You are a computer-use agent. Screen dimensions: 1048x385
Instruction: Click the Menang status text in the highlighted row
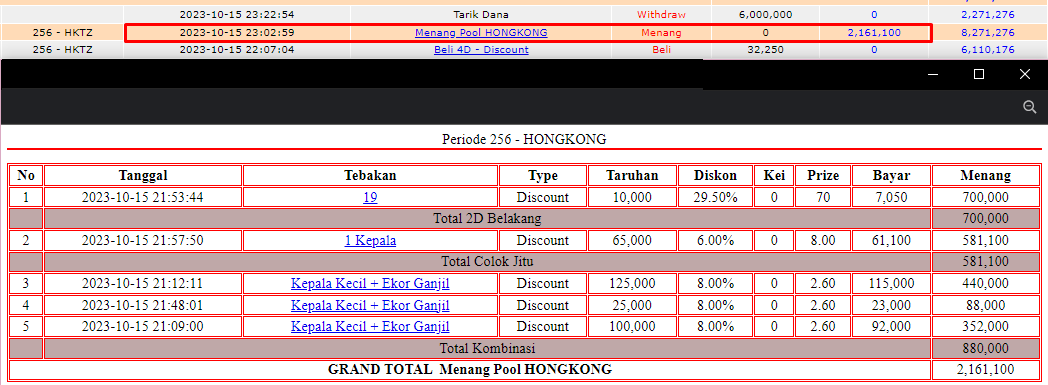coord(661,32)
